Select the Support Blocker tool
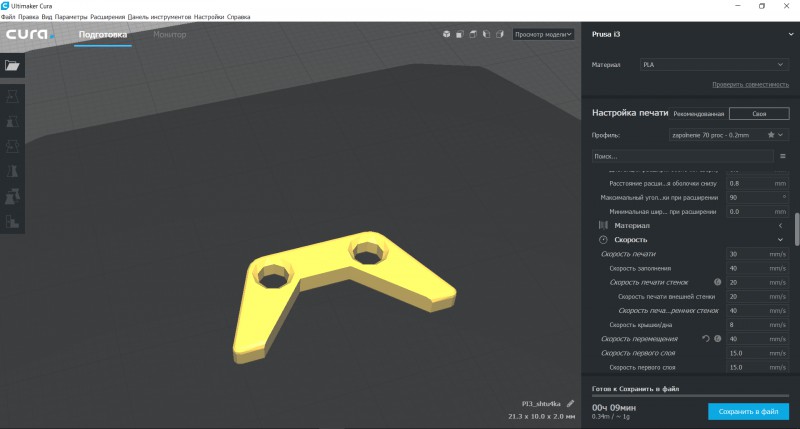The height and width of the screenshot is (429, 800). tap(12, 221)
